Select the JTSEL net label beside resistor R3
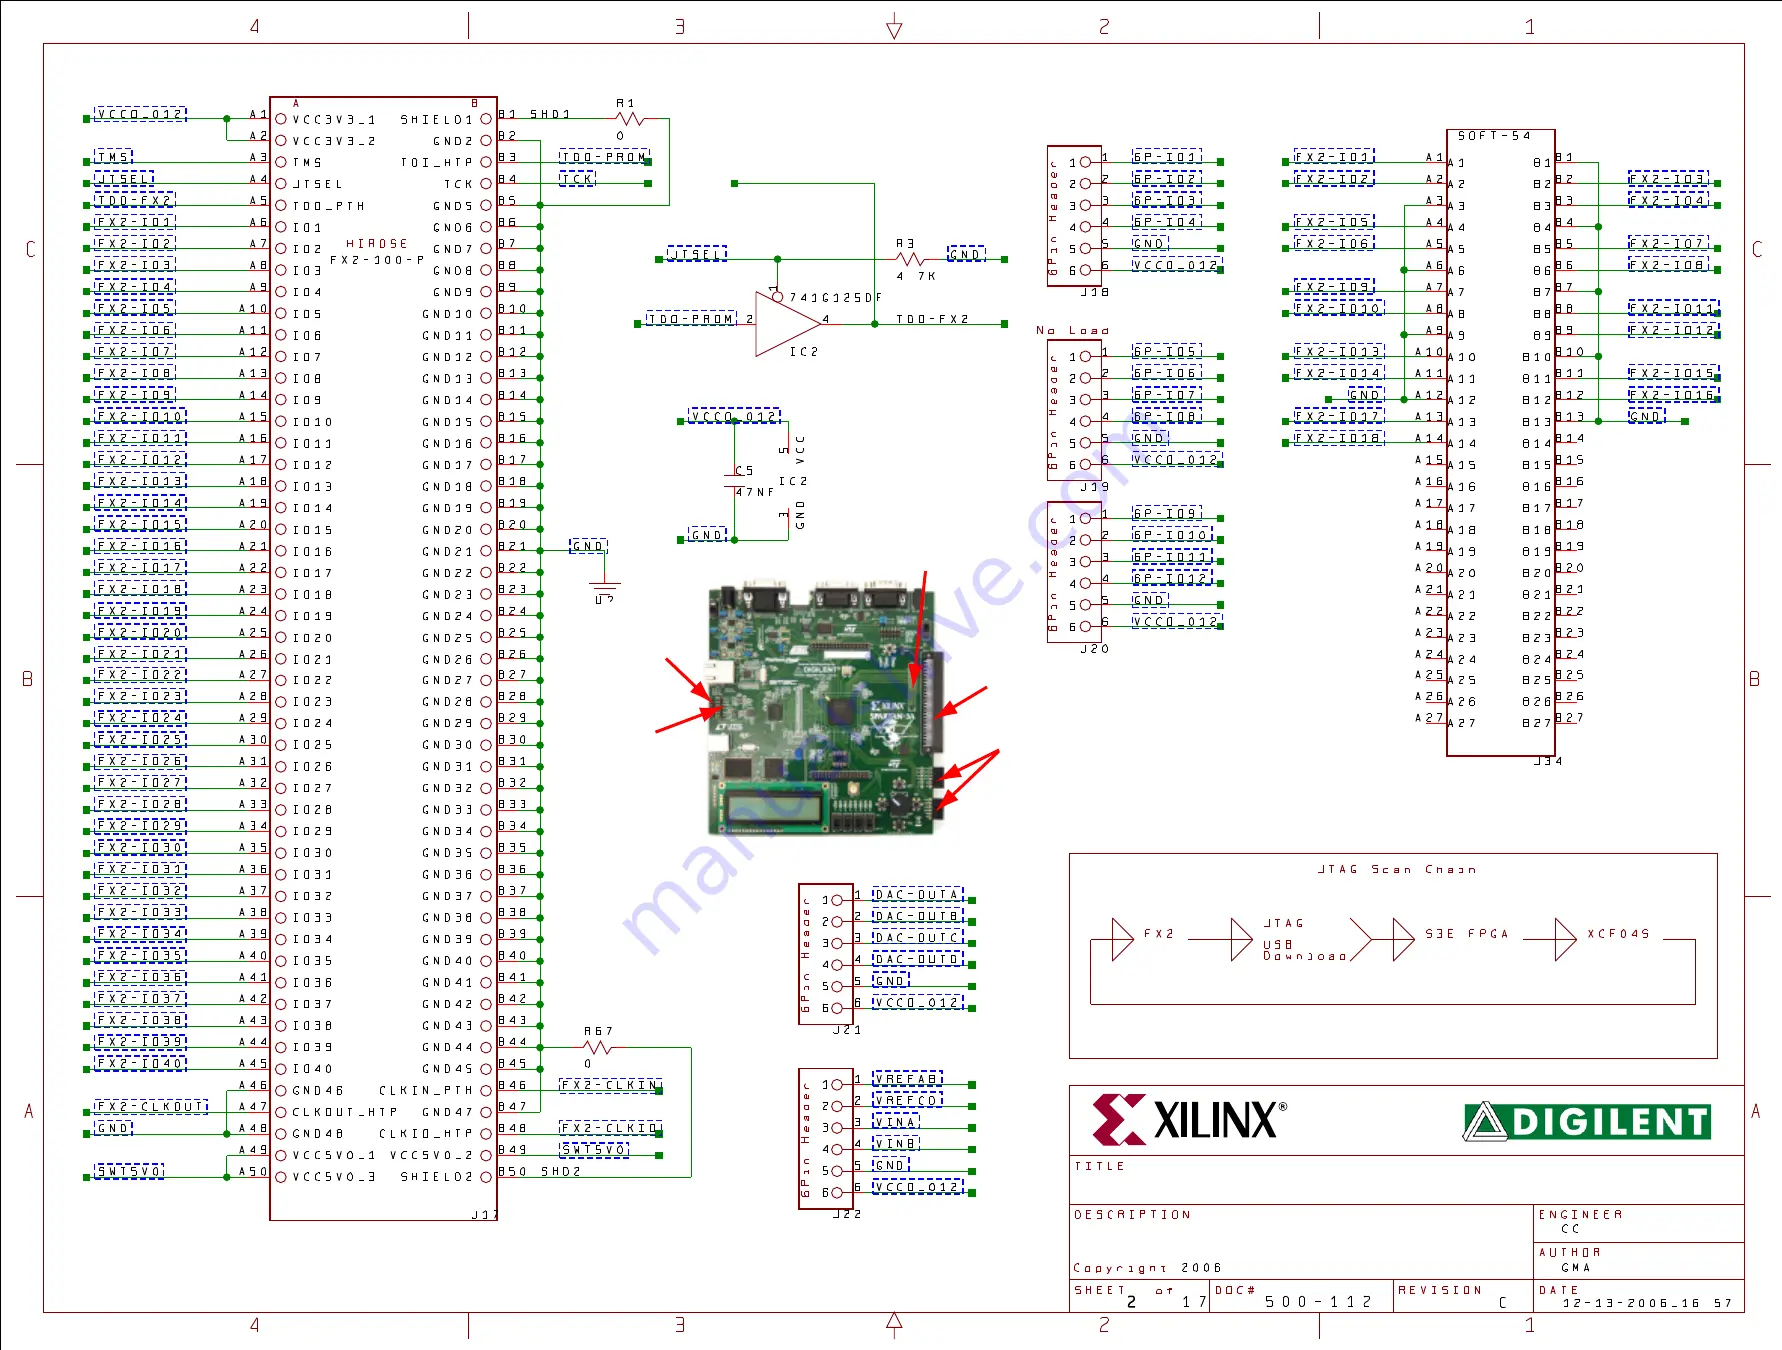This screenshot has width=1782, height=1350. (697, 254)
